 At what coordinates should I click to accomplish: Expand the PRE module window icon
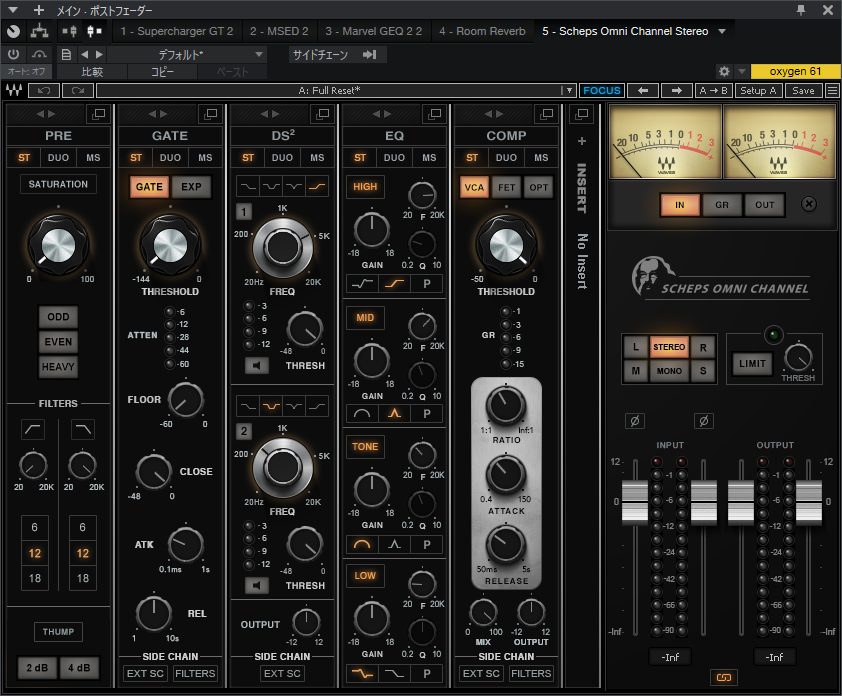[x=98, y=114]
